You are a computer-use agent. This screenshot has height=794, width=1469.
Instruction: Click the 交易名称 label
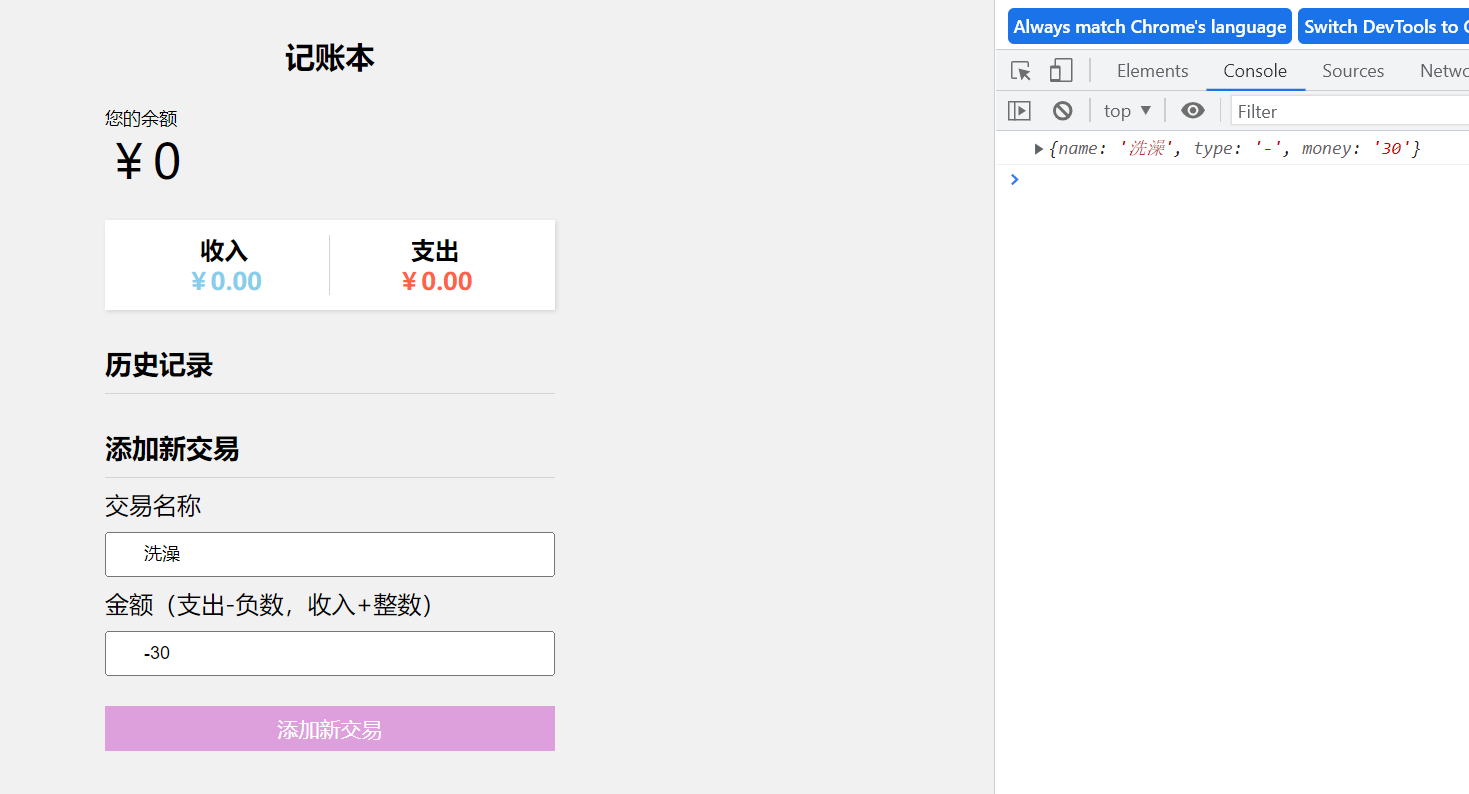coord(153,506)
